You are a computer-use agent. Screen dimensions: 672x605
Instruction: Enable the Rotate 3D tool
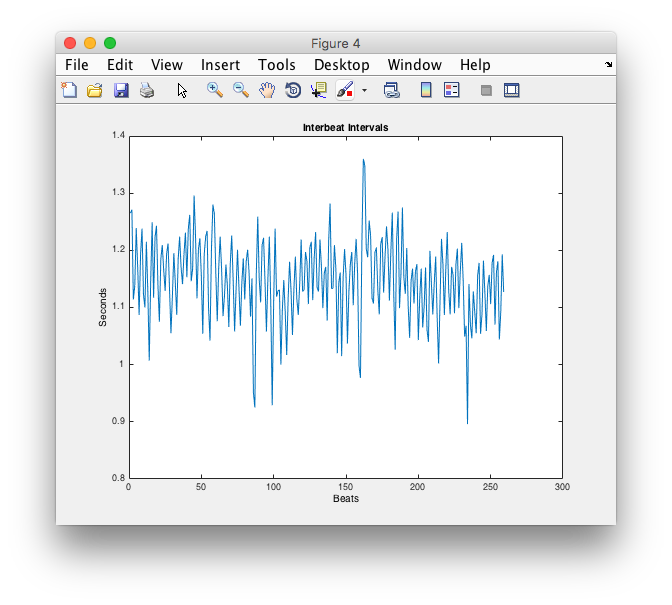click(293, 90)
